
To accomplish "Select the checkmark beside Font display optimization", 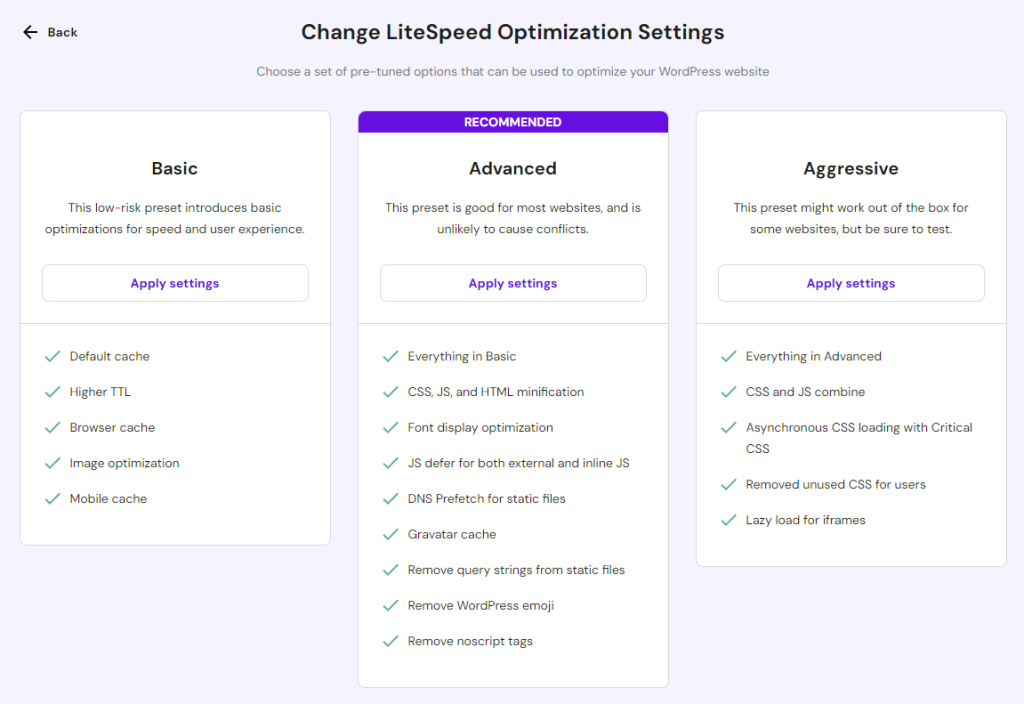I will pos(390,427).
